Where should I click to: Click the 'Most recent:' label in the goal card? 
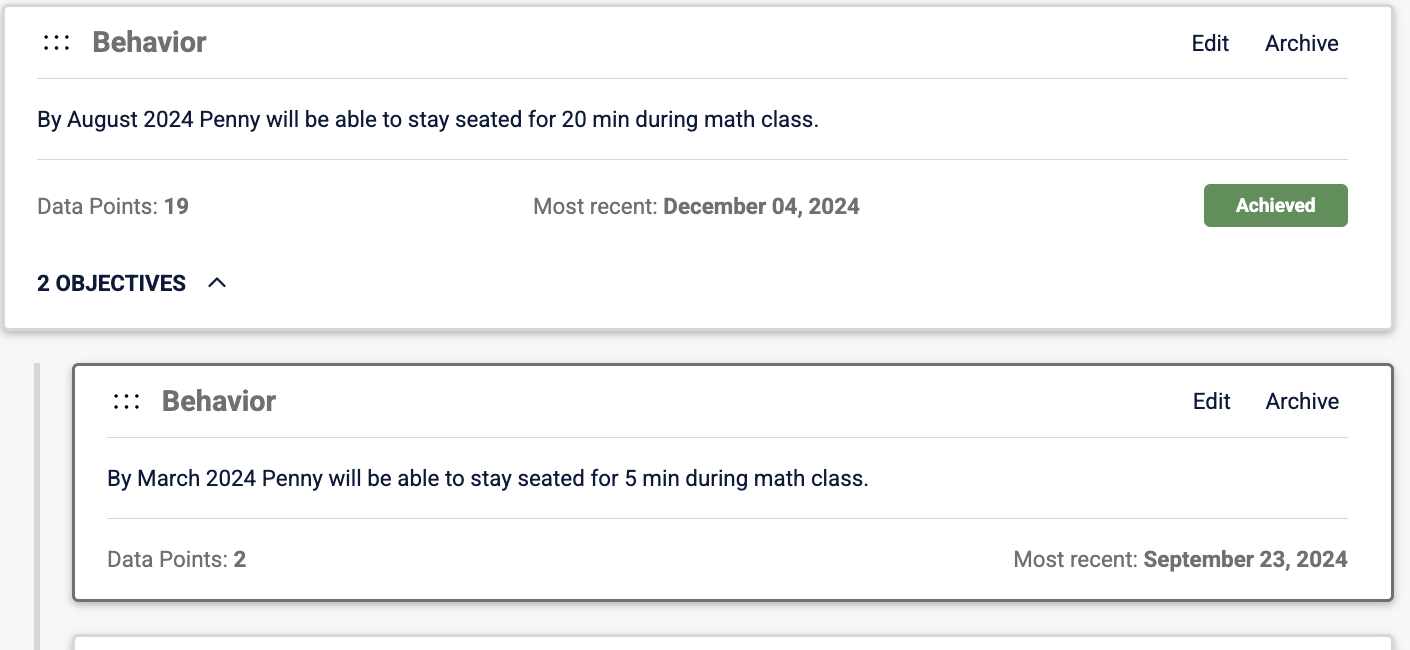pos(595,207)
